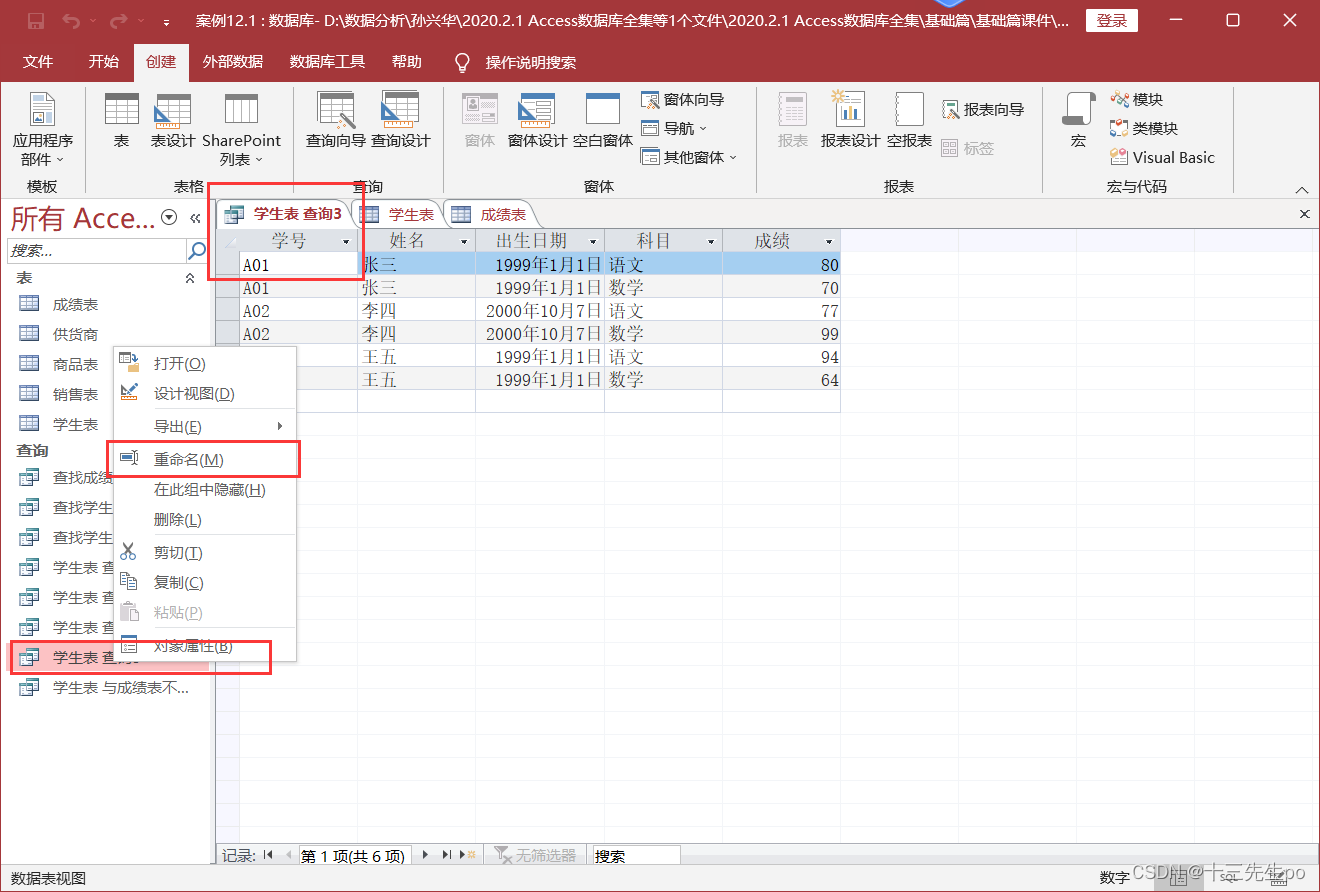Select the 学生表 与成绩表不... query

[x=120, y=687]
